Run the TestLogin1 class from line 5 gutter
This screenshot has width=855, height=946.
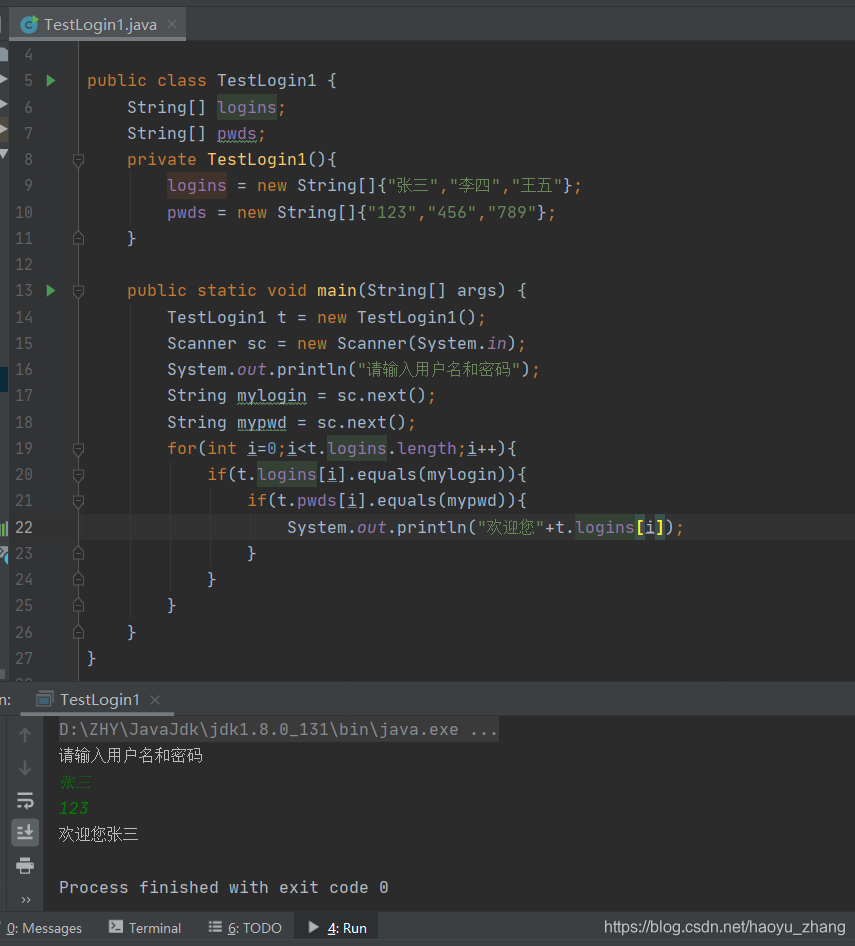[x=51, y=80]
